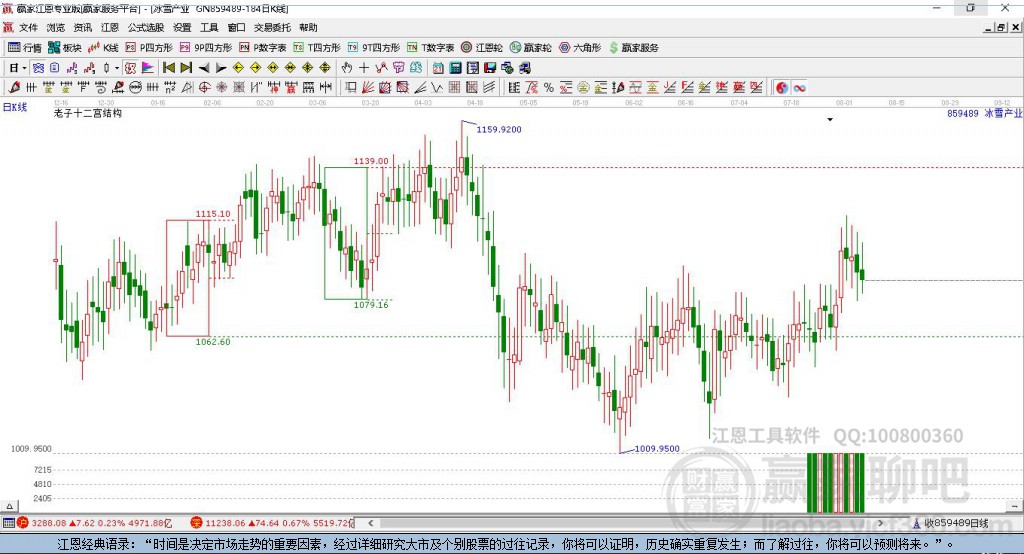Viewport: 1024px width, 554px height.
Task: Open the 9T四方形 tool
Action: pos(374,48)
